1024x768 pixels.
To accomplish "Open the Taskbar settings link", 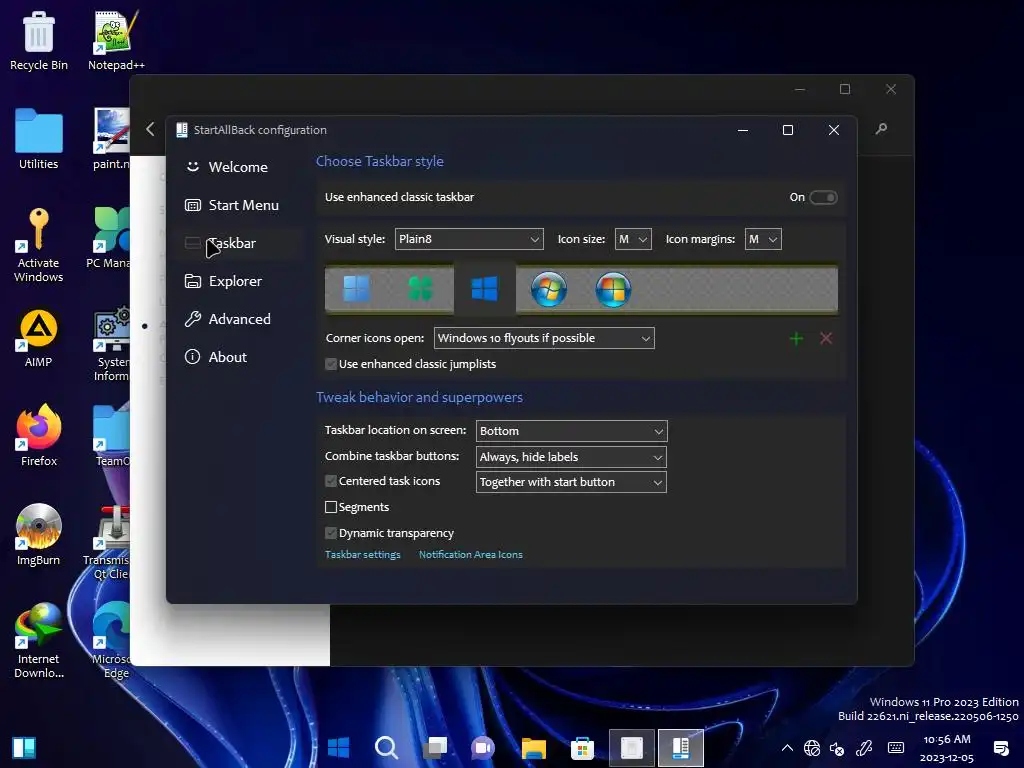I will tap(363, 554).
